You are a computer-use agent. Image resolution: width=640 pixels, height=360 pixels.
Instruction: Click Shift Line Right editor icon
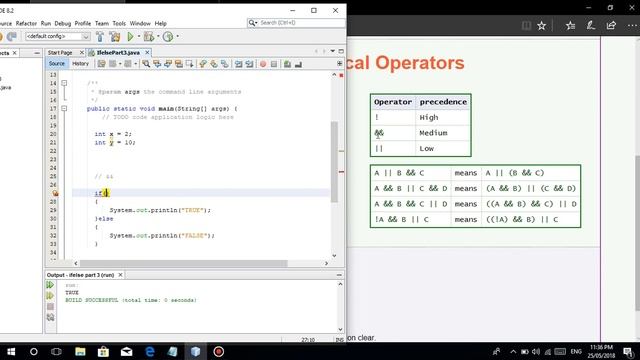(x=249, y=64)
